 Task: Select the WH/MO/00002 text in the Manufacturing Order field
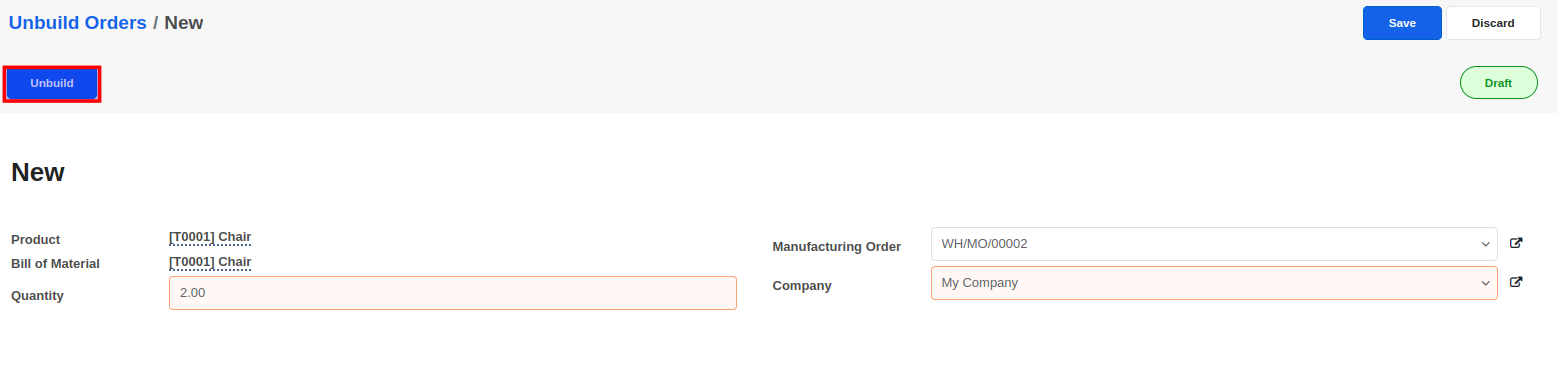pos(984,243)
